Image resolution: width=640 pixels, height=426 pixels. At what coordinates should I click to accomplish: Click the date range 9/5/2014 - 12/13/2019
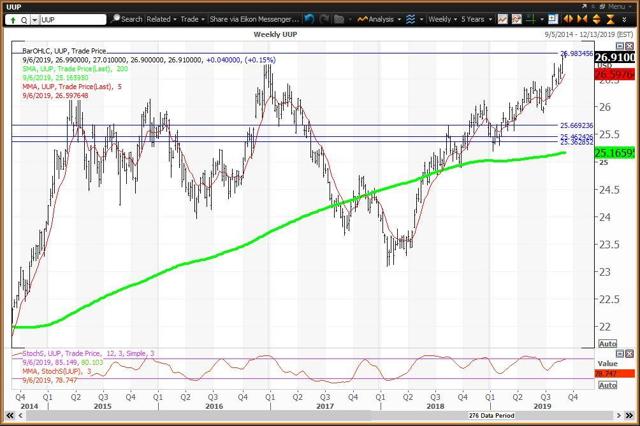tap(589, 35)
